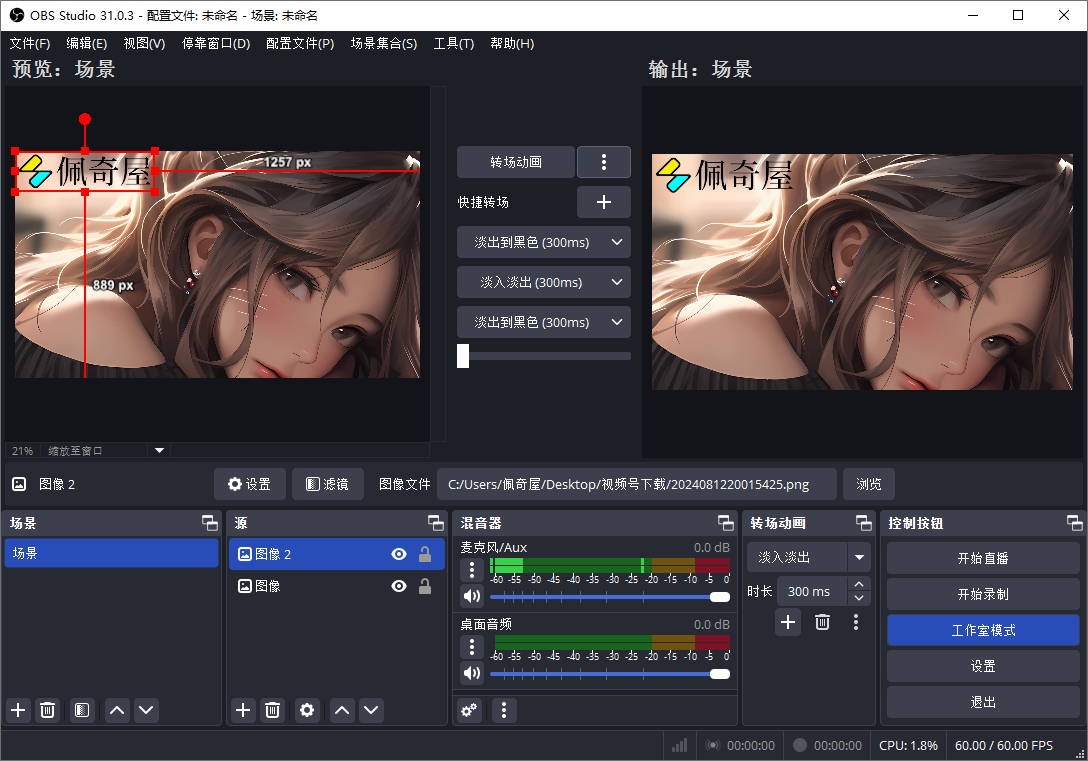The width and height of the screenshot is (1088, 761).
Task: Select the 场景 item in scenes list
Action: tap(111, 553)
